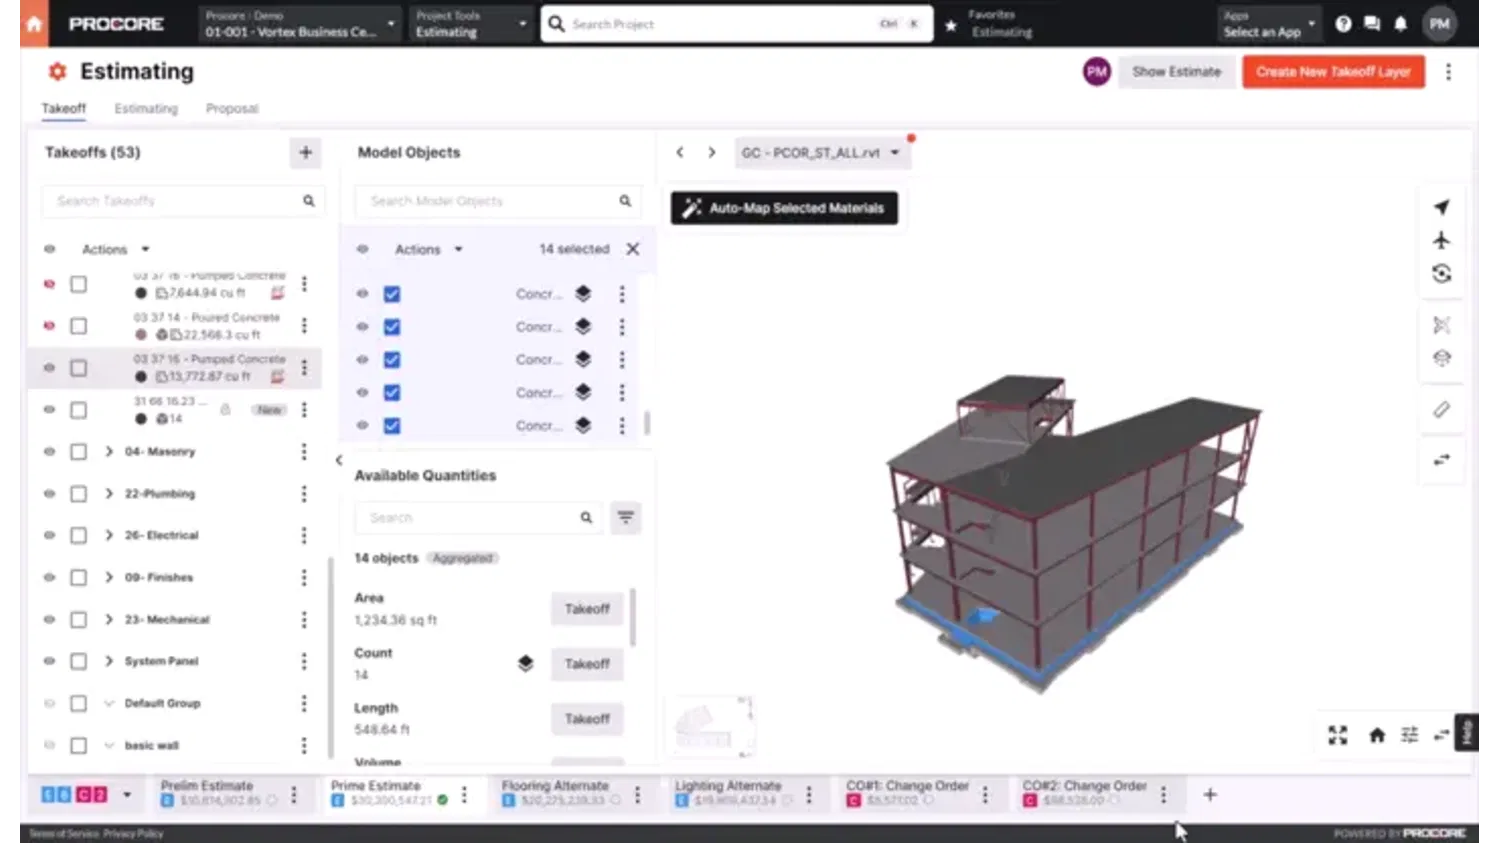
Task: Activate the fly-mode airplane tool in the viewer
Action: 1441,240
